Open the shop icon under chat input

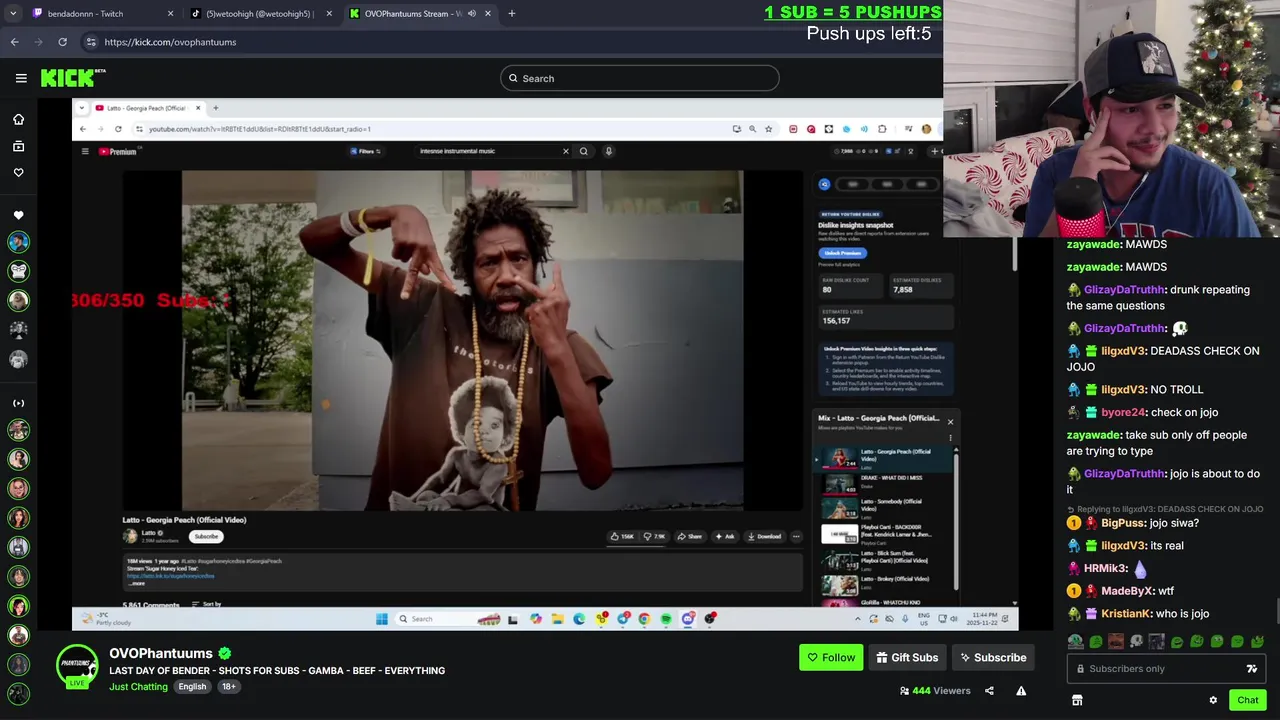tap(1077, 700)
